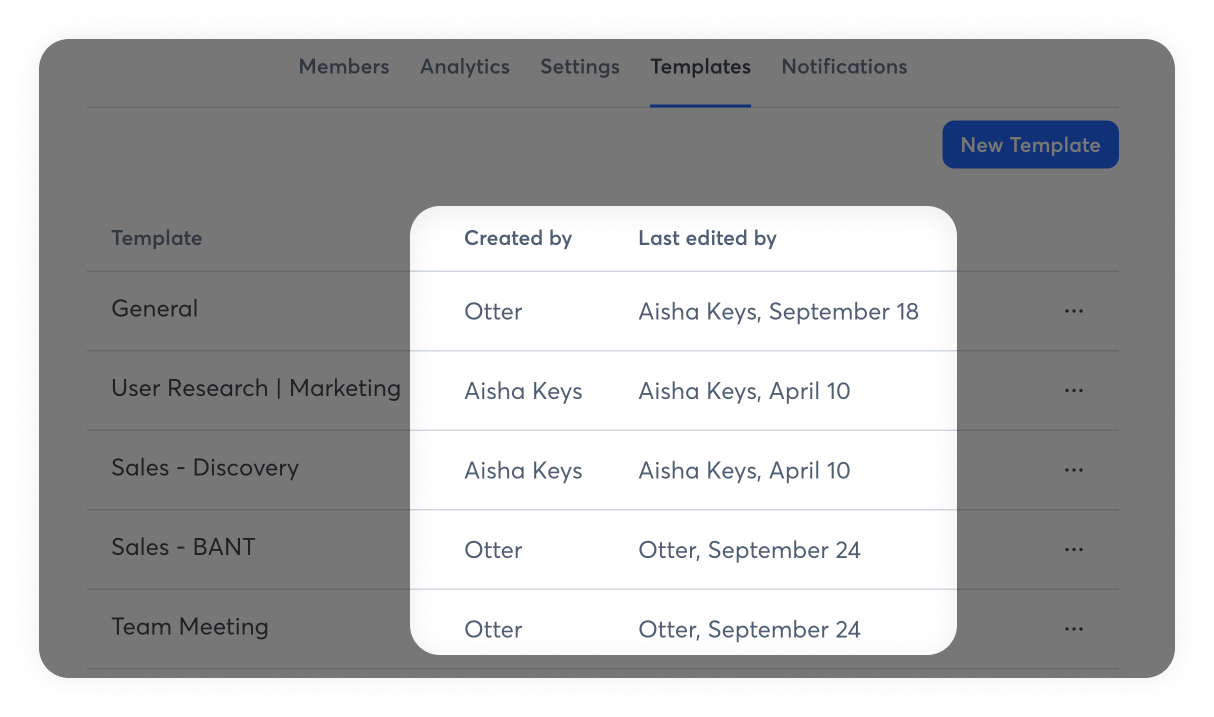Click the New Template button

[1030, 145]
